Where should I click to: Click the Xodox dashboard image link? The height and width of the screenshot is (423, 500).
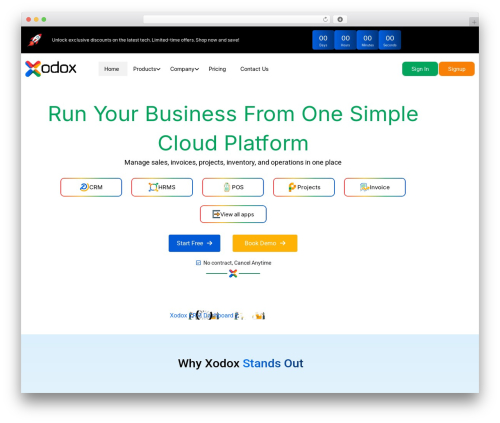point(217,315)
